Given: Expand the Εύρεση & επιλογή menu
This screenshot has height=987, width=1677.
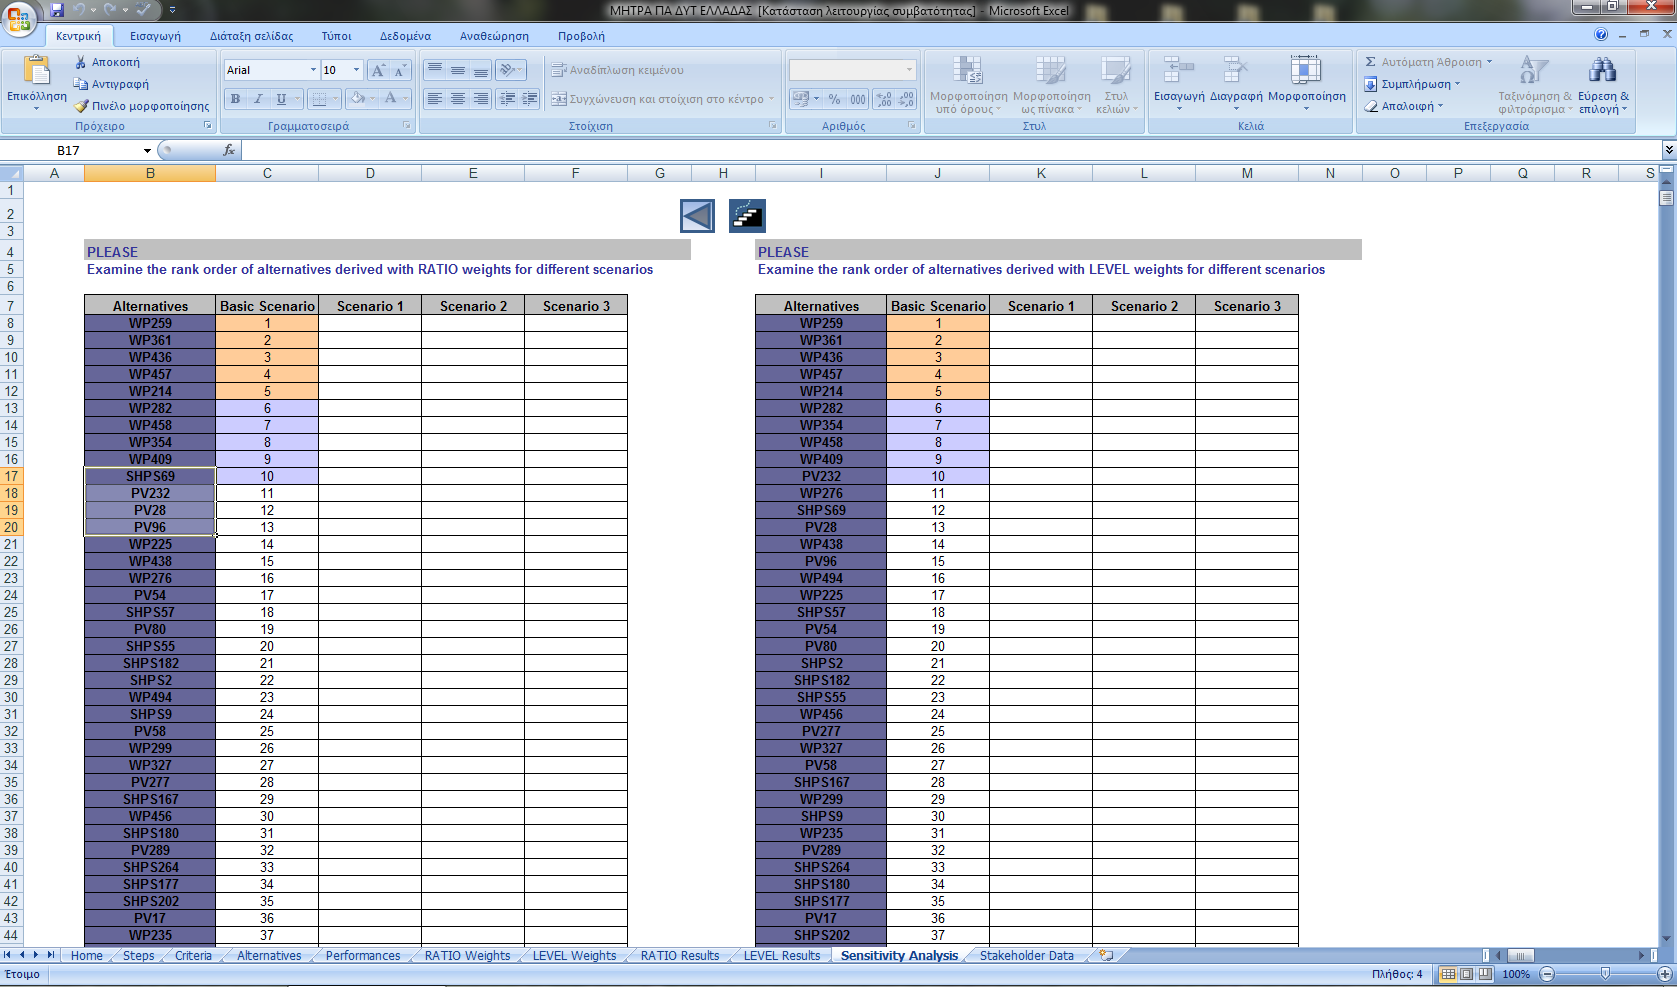Looking at the screenshot, I should [x=1603, y=85].
